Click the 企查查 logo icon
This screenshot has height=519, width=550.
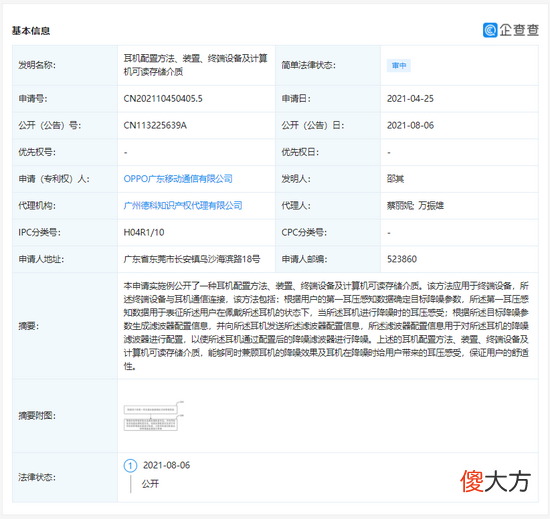pos(490,30)
